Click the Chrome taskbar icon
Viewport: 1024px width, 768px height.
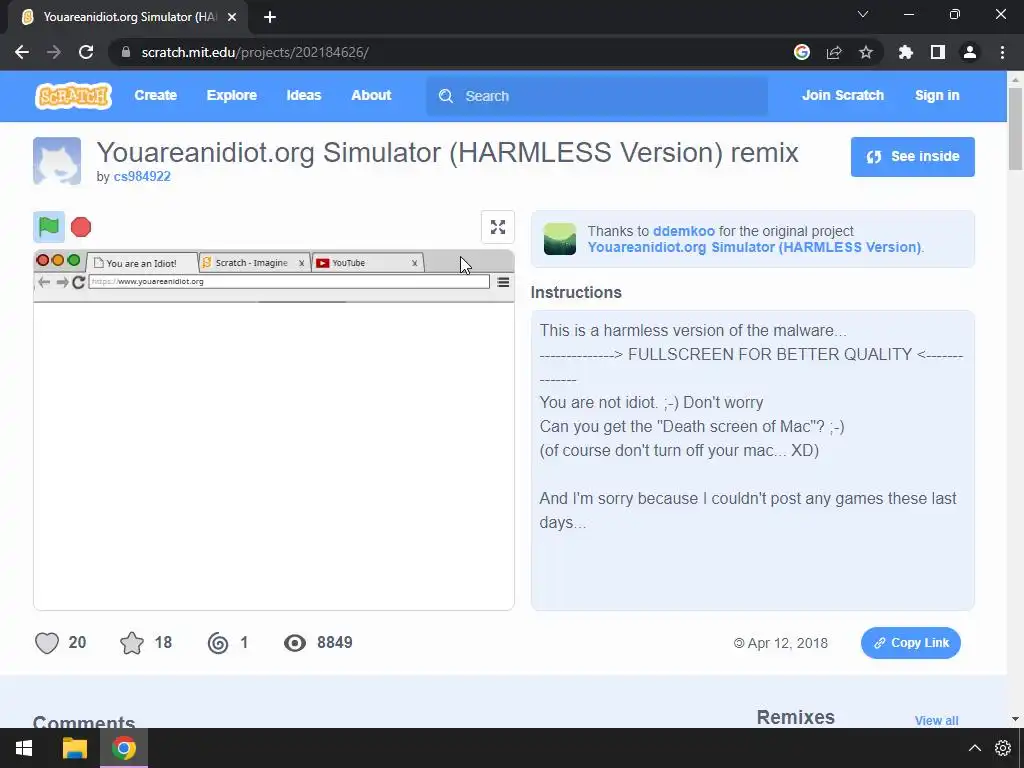(x=124, y=748)
